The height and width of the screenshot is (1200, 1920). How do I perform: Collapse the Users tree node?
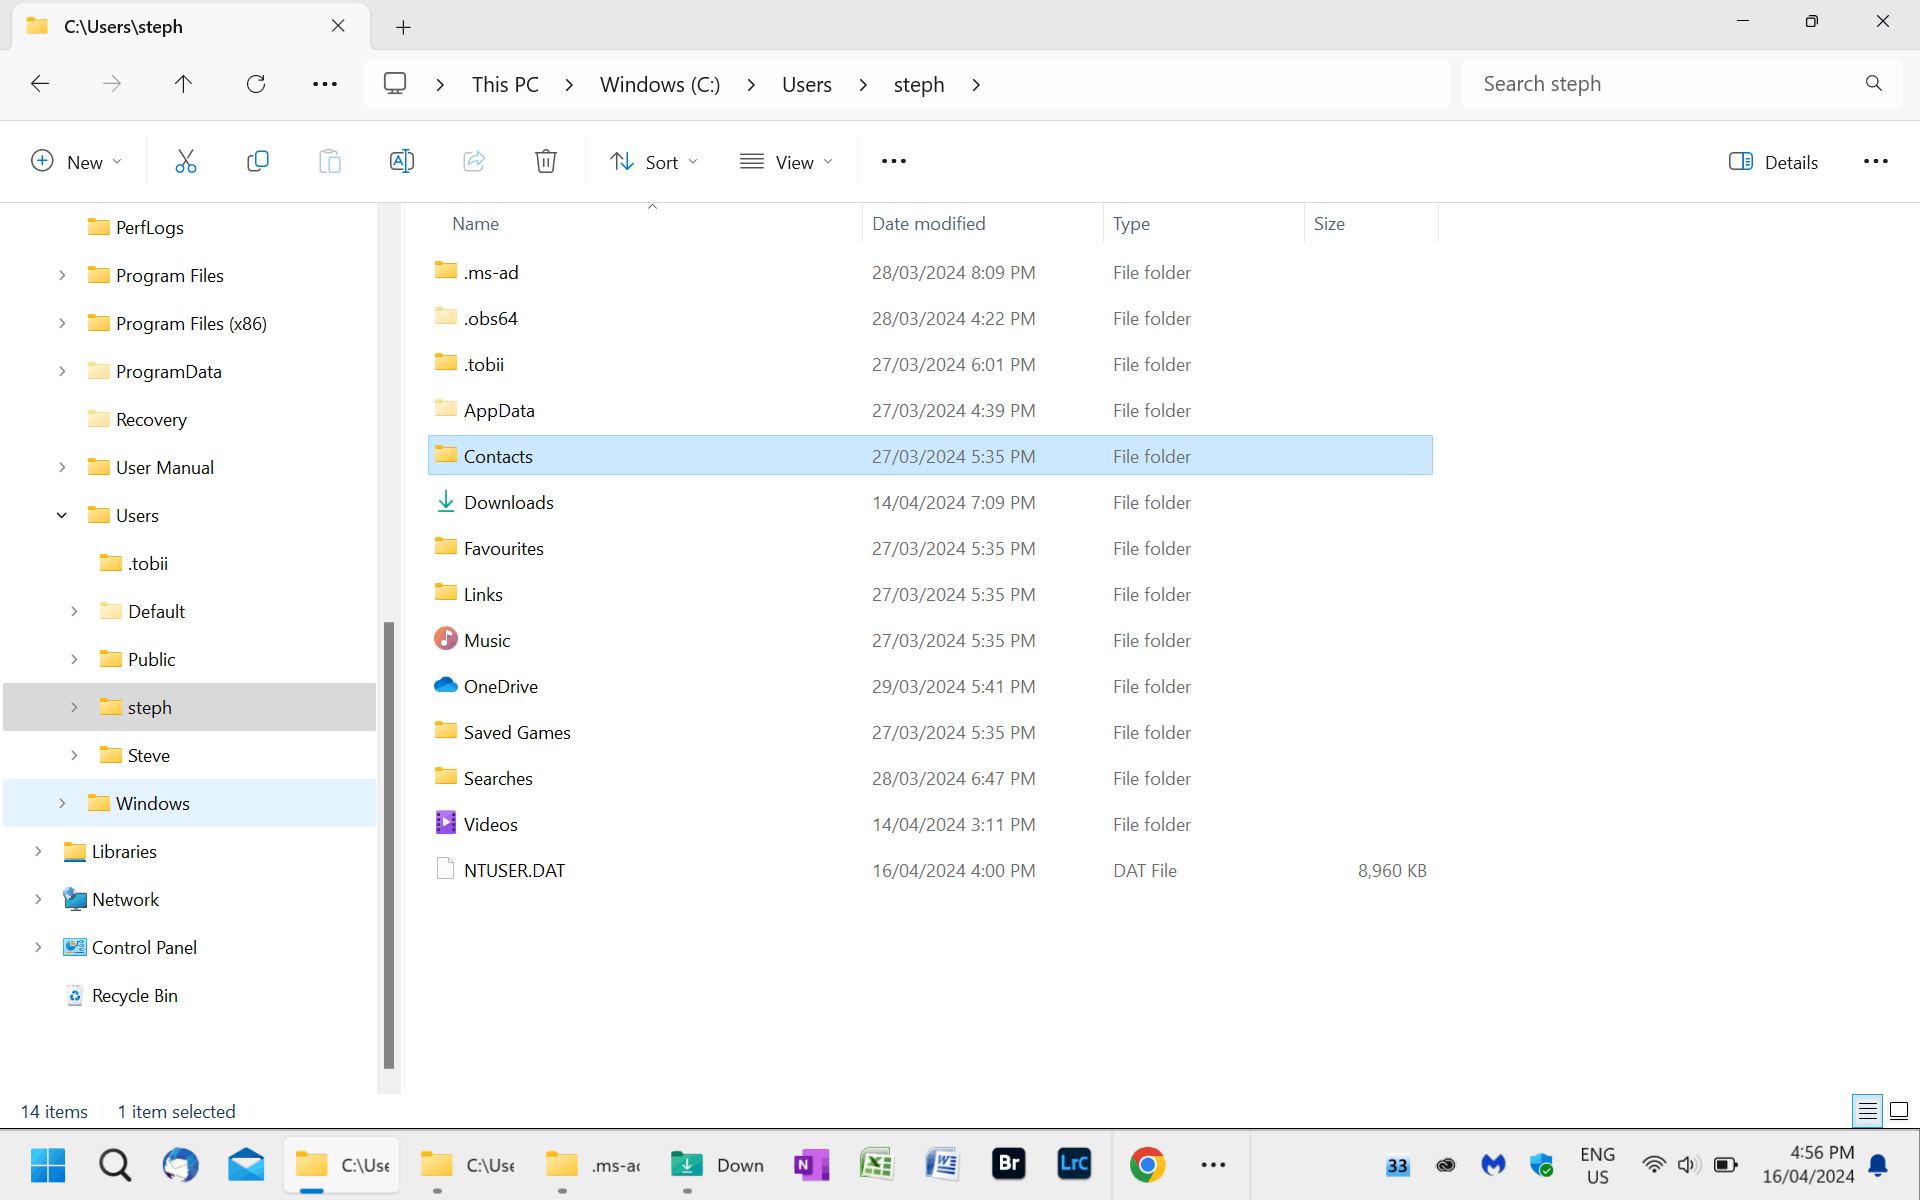point(62,516)
